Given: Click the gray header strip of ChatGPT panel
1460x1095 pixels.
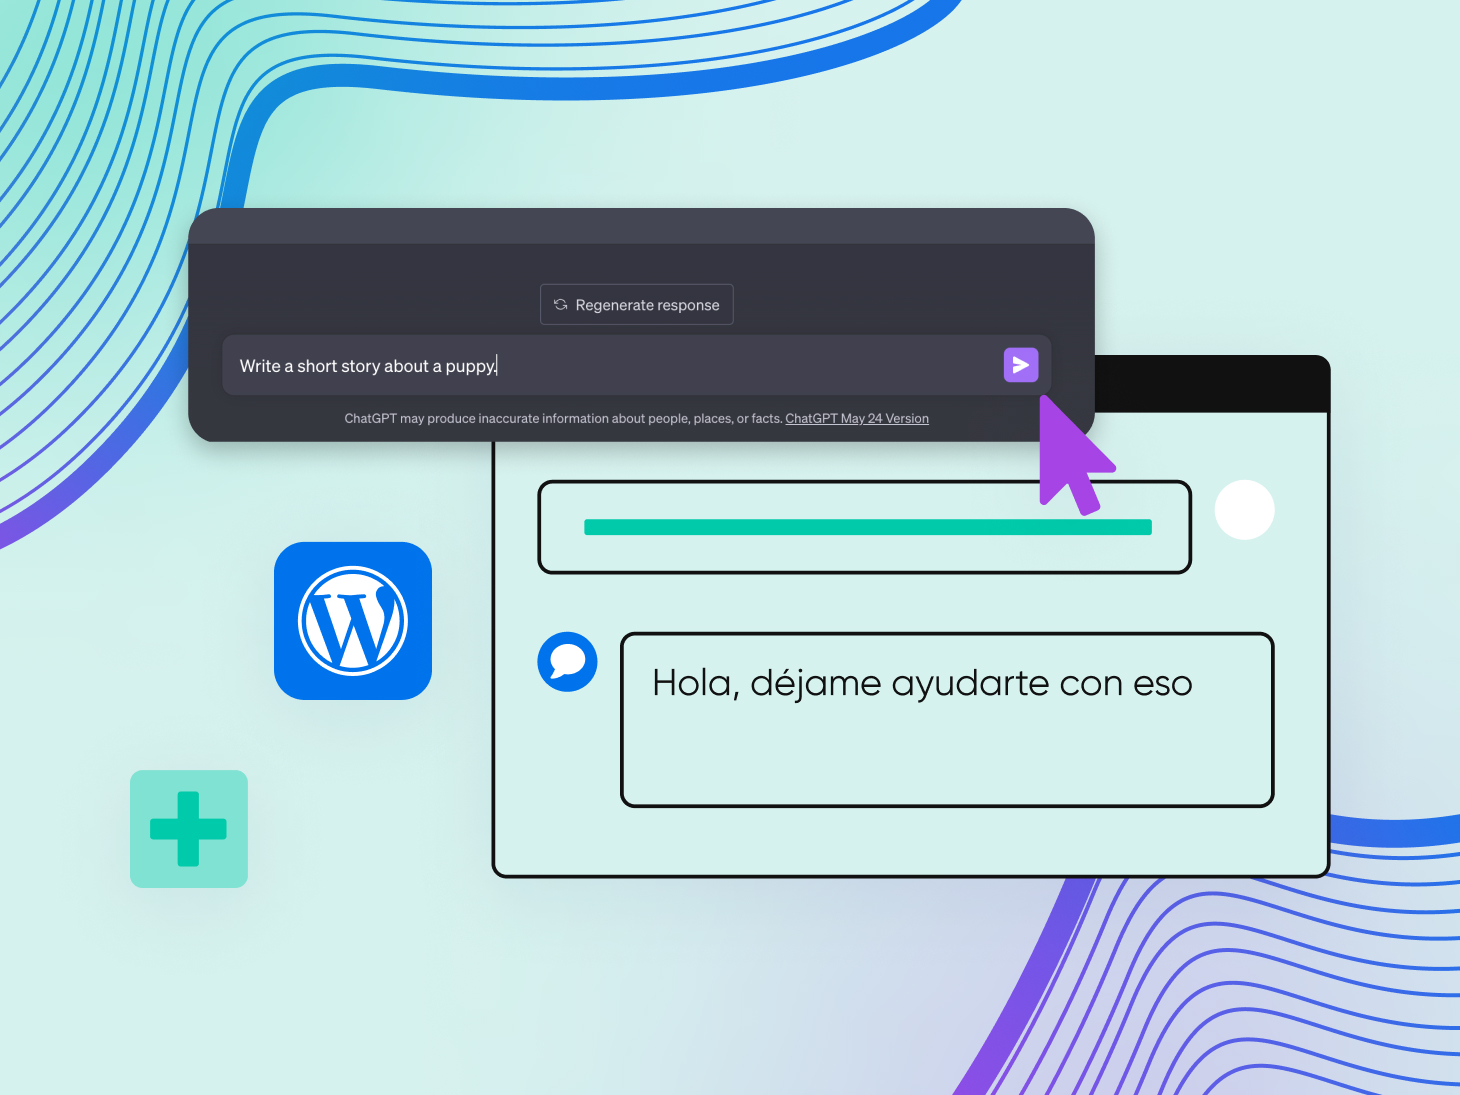Looking at the screenshot, I should point(640,227).
